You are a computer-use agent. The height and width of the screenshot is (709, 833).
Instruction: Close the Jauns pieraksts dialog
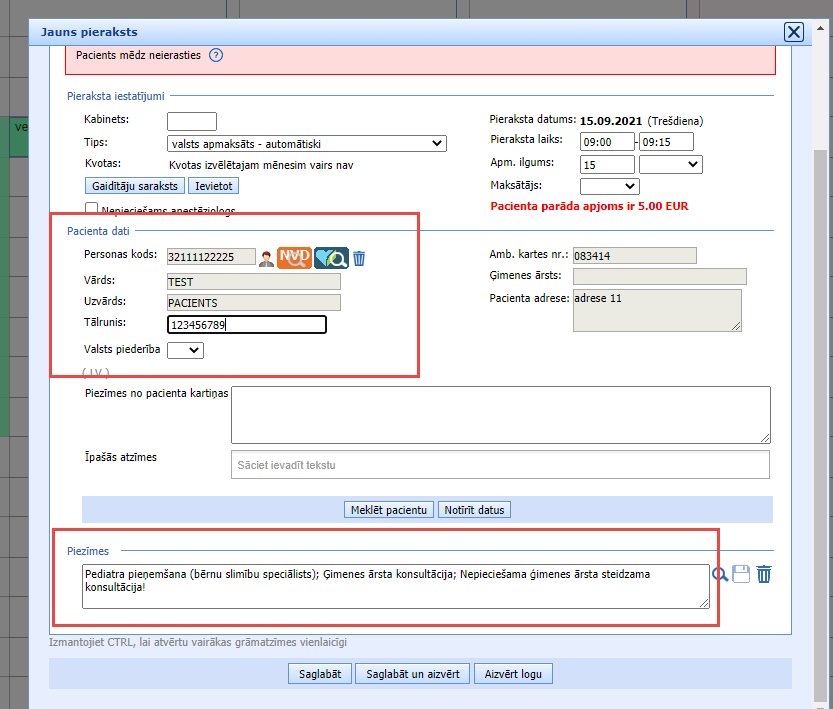point(794,32)
